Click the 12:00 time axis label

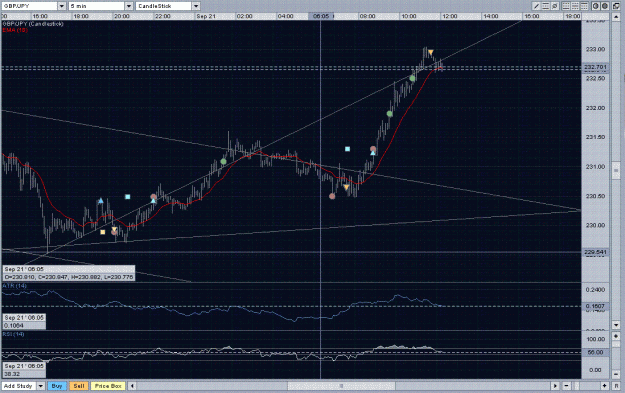tap(450, 16)
